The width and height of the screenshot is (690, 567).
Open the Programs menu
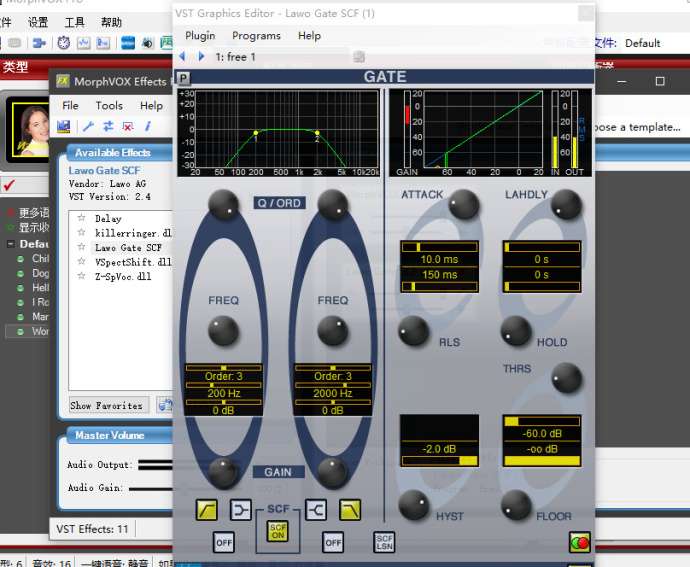coord(256,36)
